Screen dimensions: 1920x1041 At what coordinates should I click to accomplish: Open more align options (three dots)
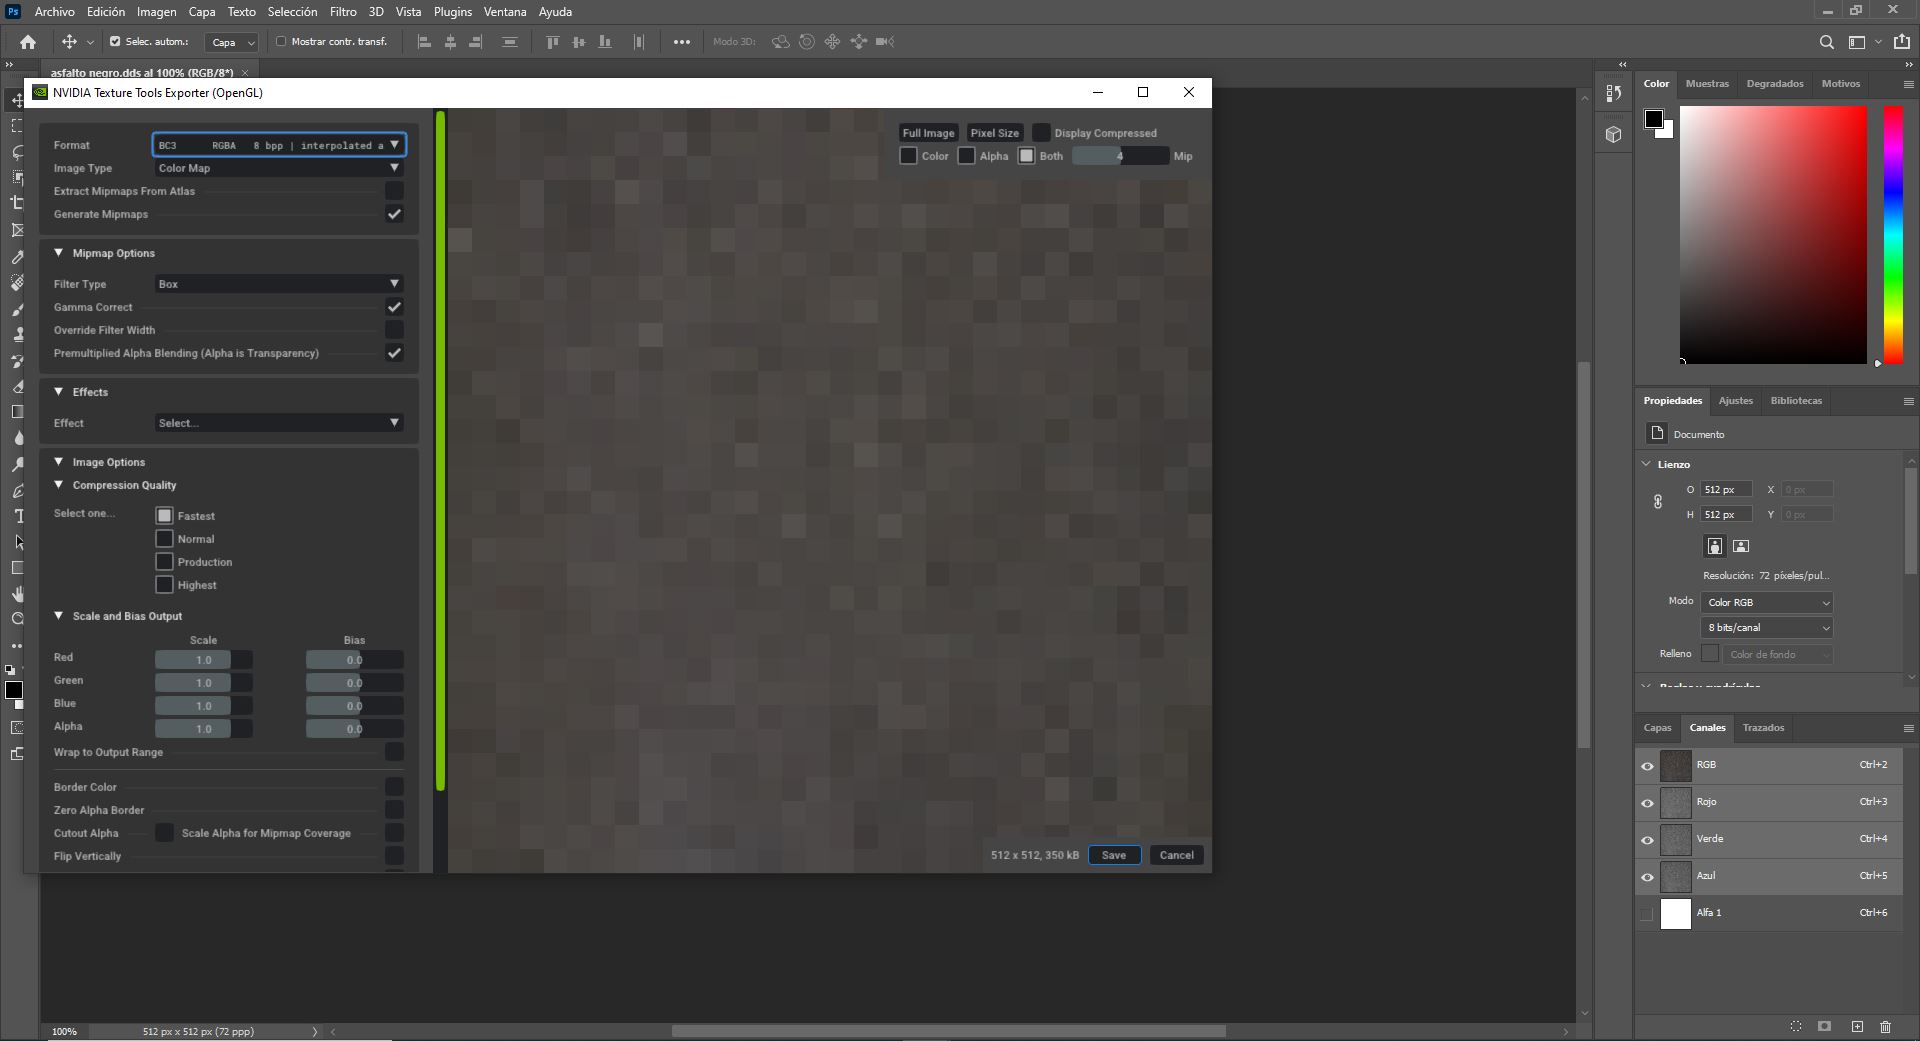click(x=682, y=42)
